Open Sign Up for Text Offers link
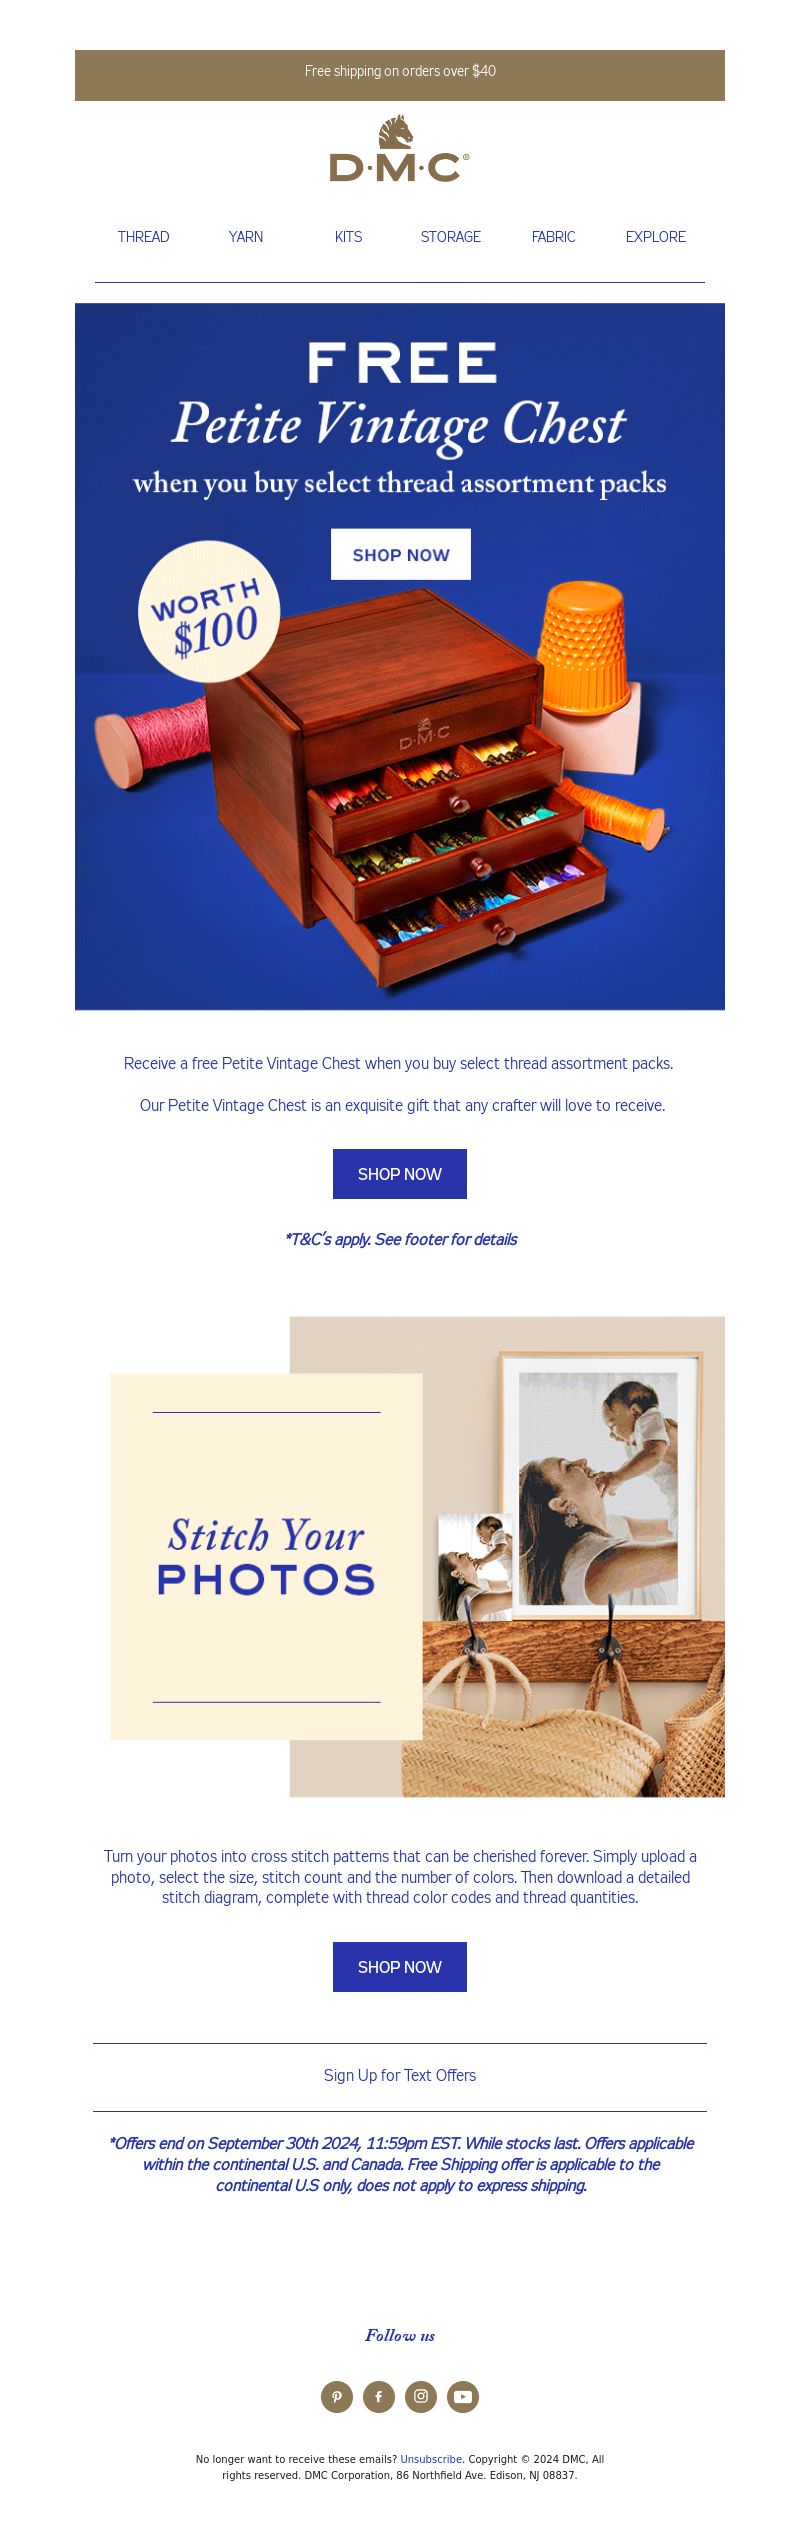 (400, 2075)
